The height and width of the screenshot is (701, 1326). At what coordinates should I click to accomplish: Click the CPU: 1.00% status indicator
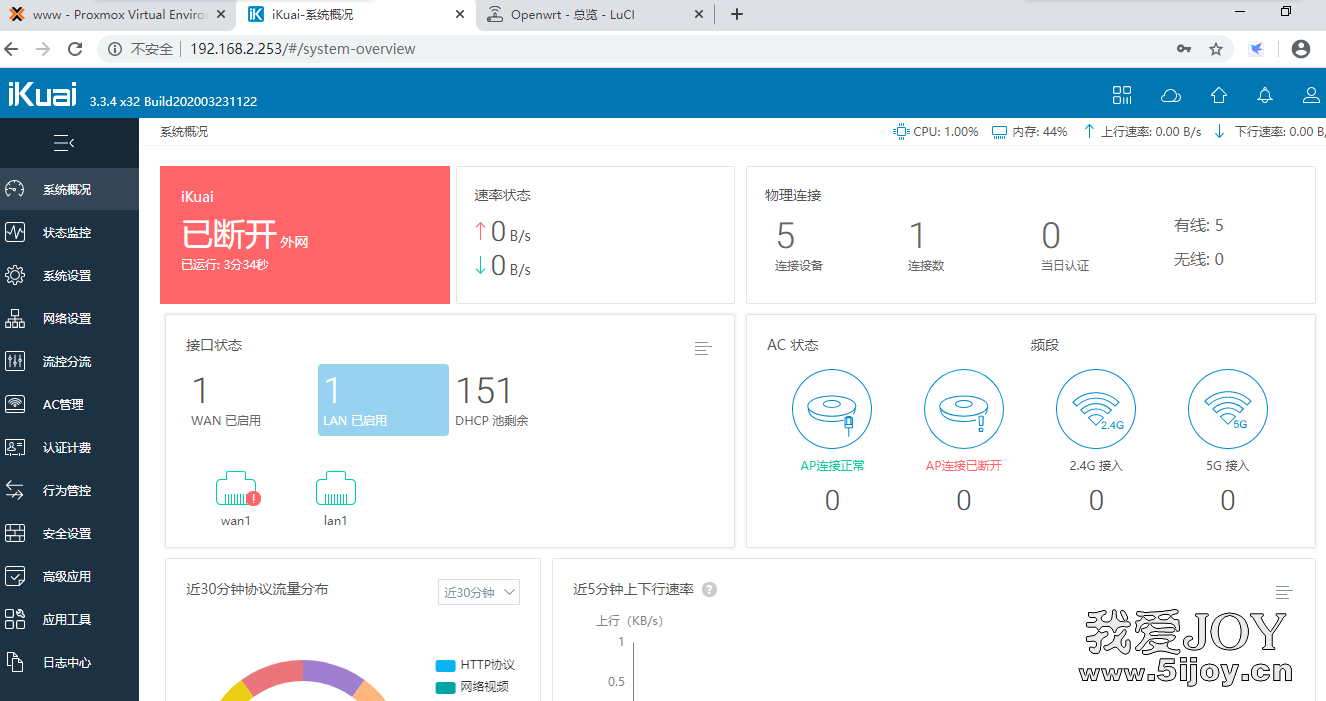[936, 132]
